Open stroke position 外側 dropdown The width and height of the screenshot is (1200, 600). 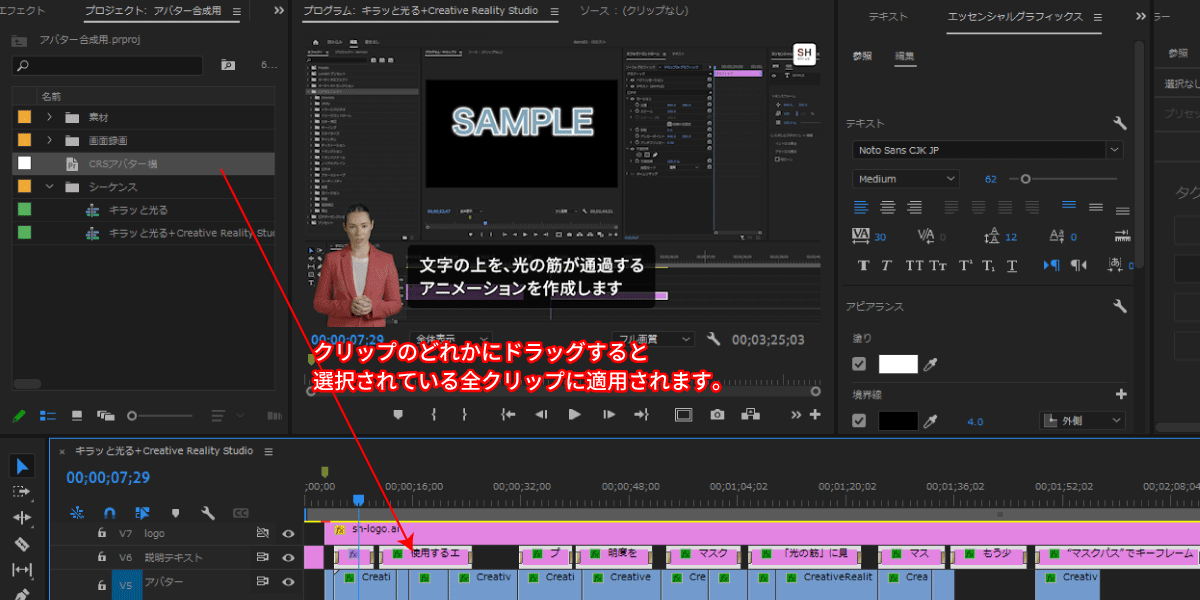pyautogui.click(x=1082, y=421)
